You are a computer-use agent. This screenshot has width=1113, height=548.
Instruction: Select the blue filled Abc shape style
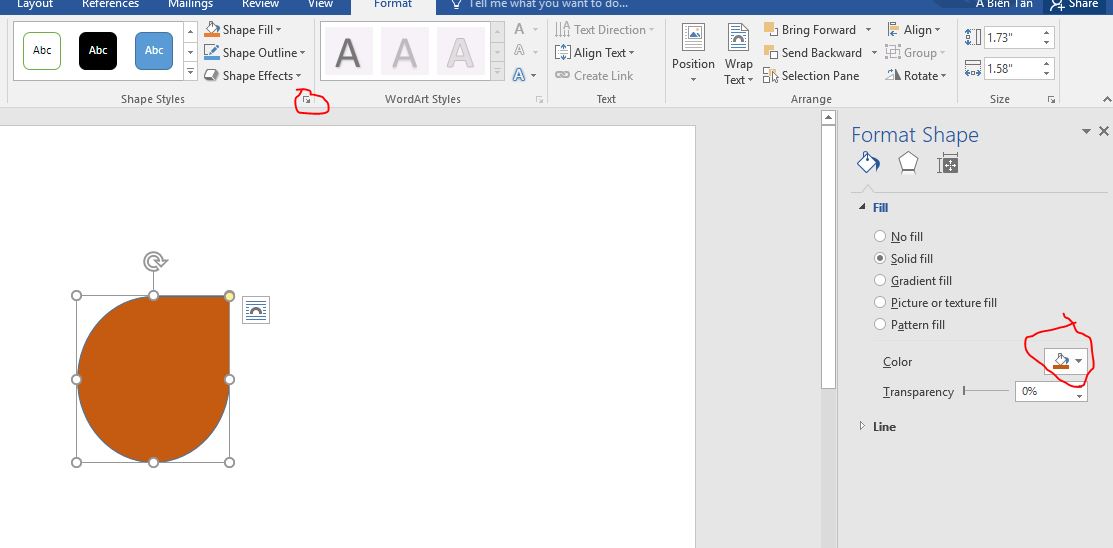(x=154, y=50)
